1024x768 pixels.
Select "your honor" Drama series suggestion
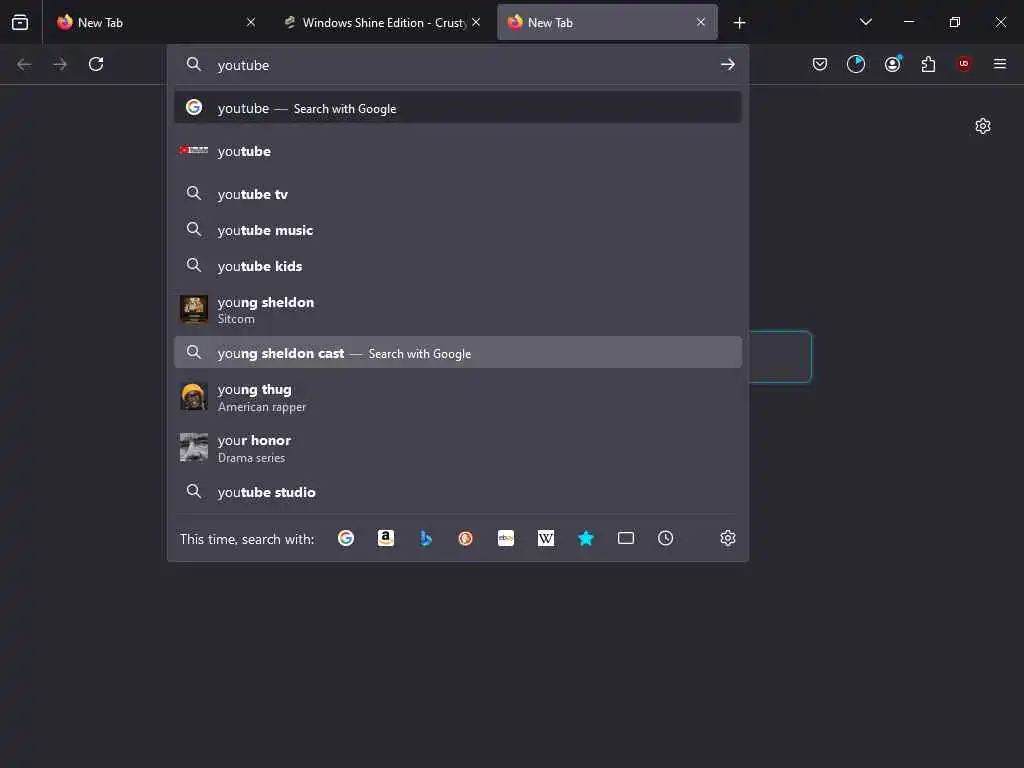point(457,448)
